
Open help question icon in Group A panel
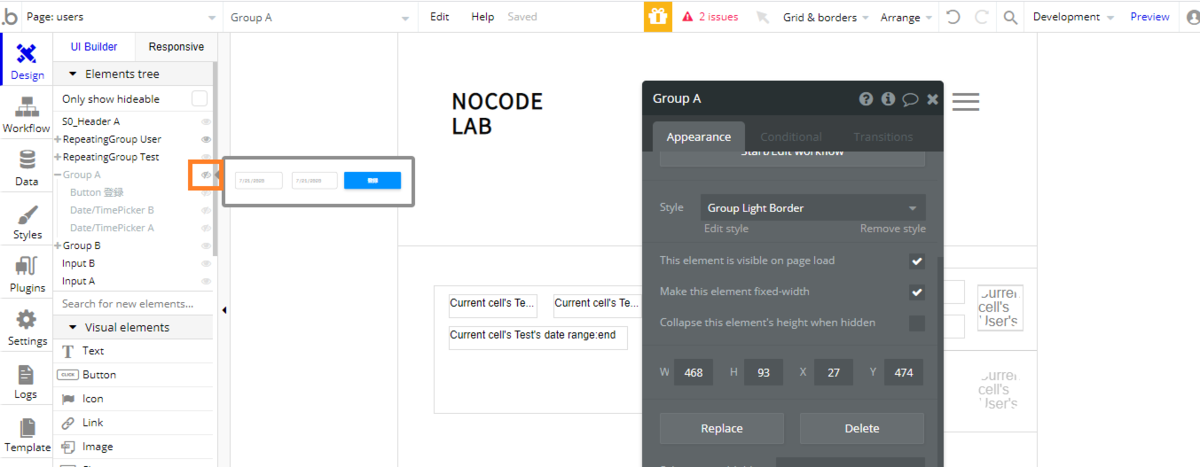click(866, 99)
